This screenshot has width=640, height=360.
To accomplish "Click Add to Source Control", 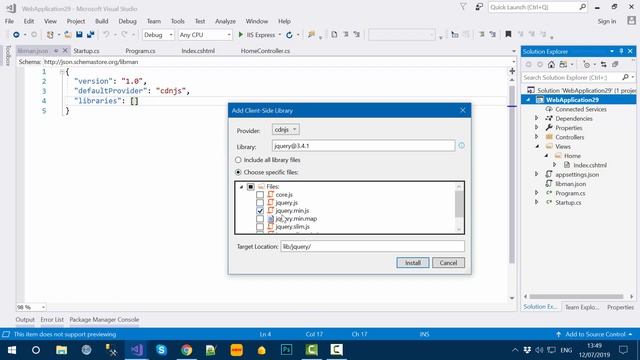I will coord(595,334).
